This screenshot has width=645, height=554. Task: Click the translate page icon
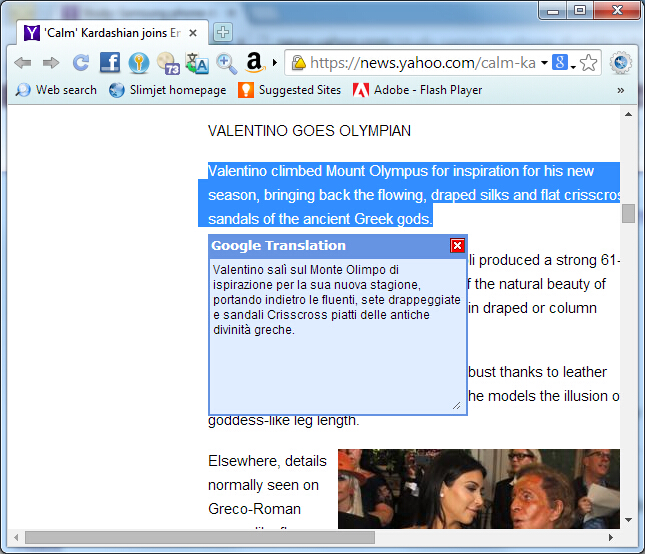[x=197, y=63]
